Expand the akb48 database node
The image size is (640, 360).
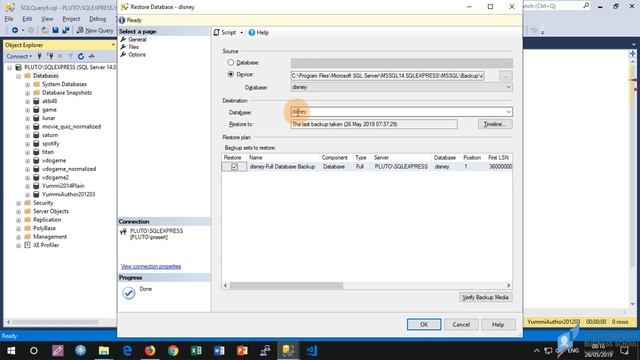[x=27, y=101]
